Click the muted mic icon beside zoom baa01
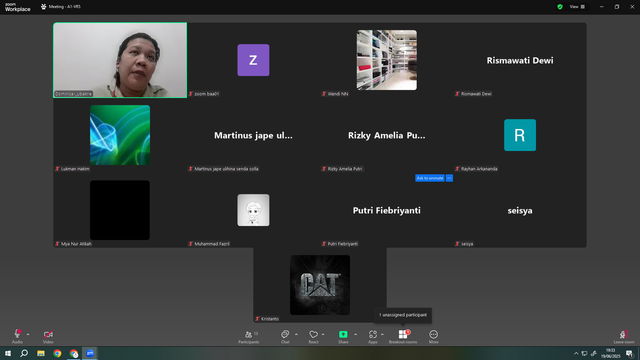 (x=191, y=94)
